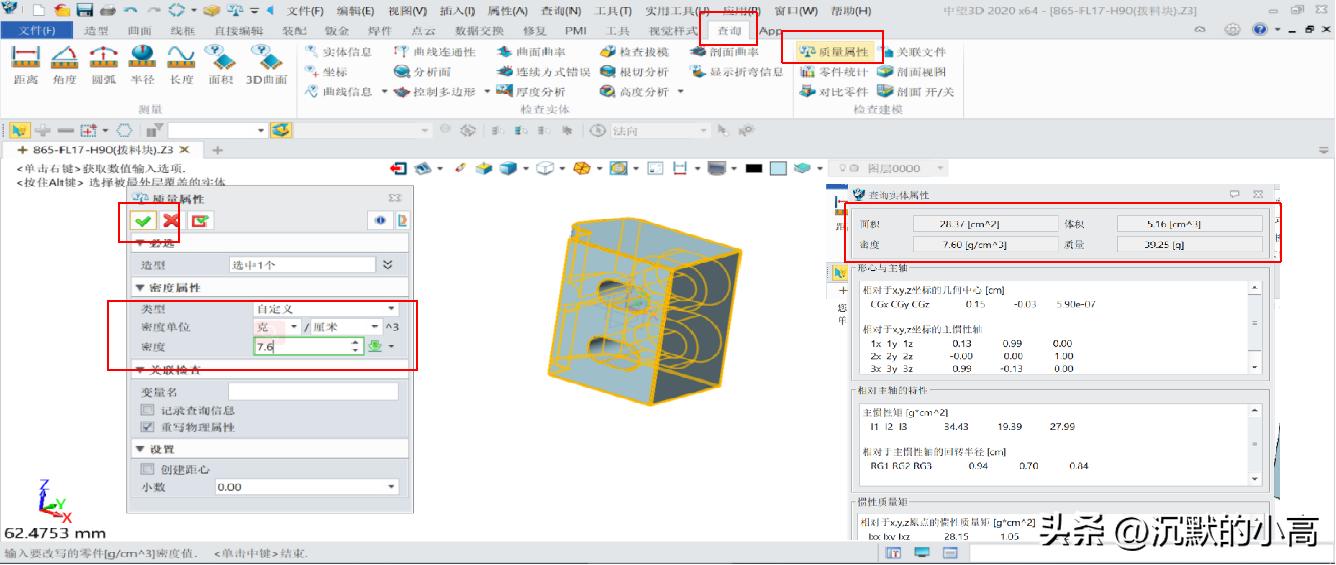Open the 类型 自定义 dropdown

326,310
